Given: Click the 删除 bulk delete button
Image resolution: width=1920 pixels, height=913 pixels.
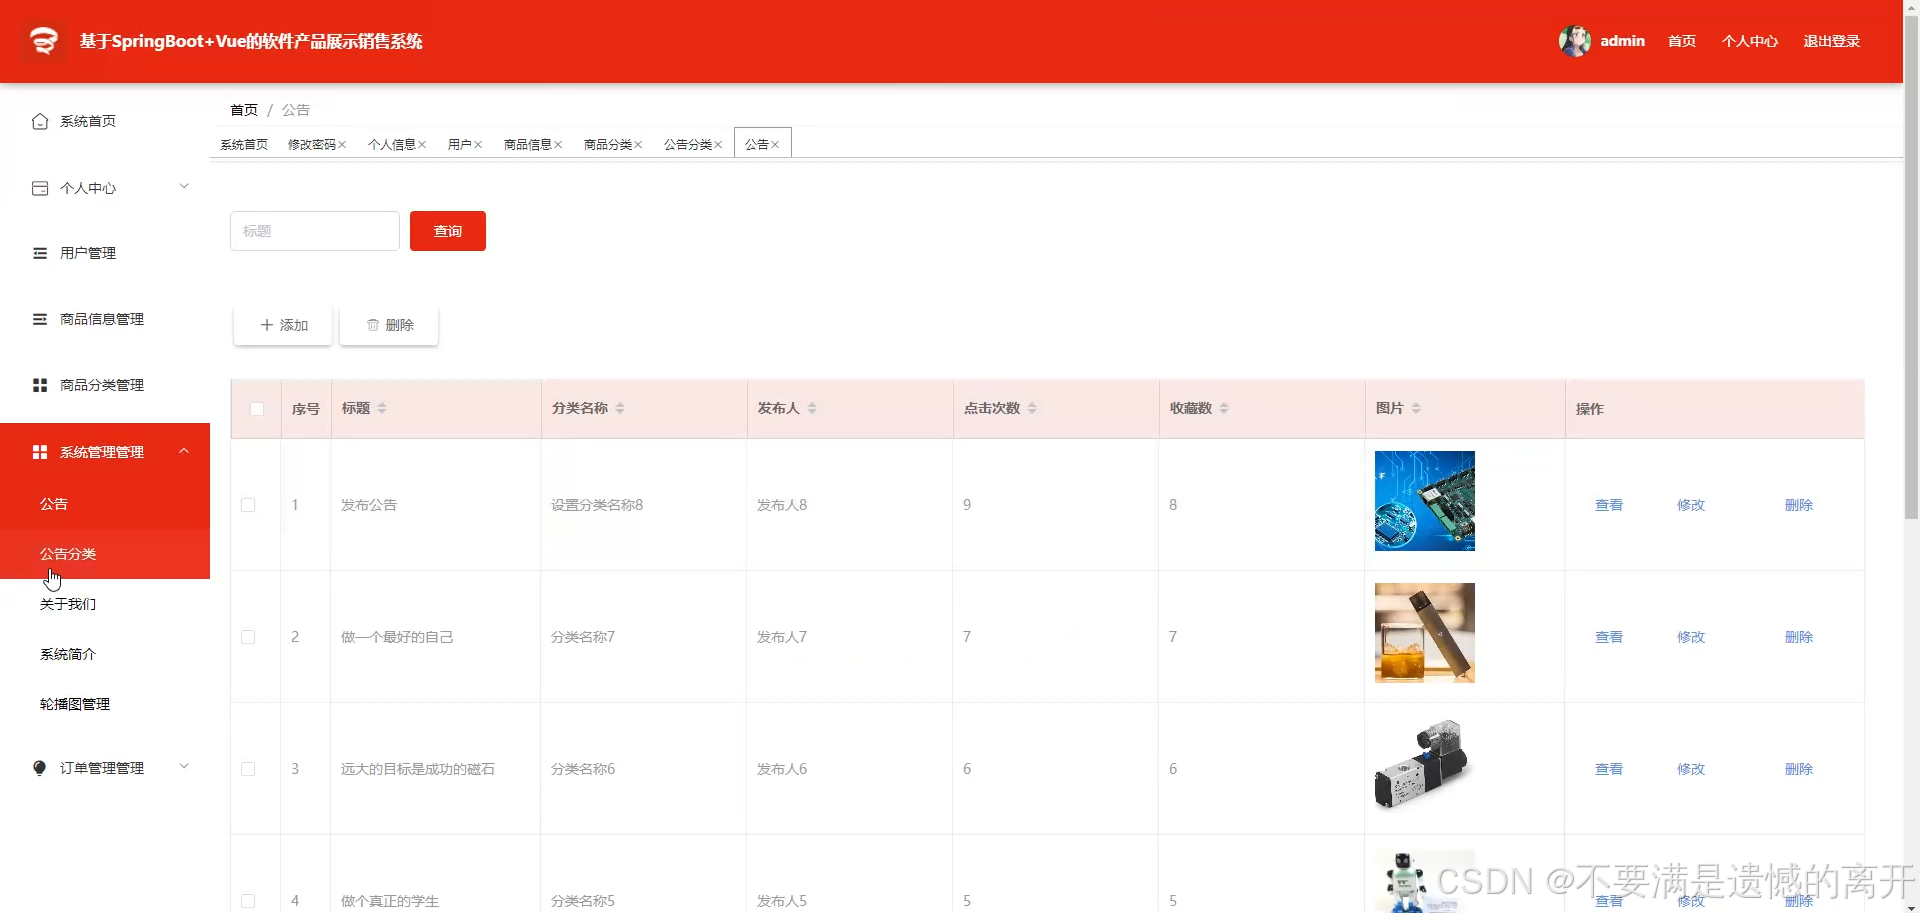Looking at the screenshot, I should [x=389, y=325].
